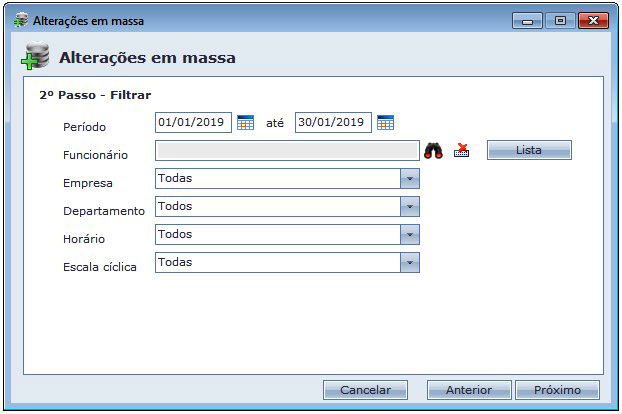This screenshot has height=414, width=622.
Task: Expand the Empresa dropdown
Action: (409, 179)
